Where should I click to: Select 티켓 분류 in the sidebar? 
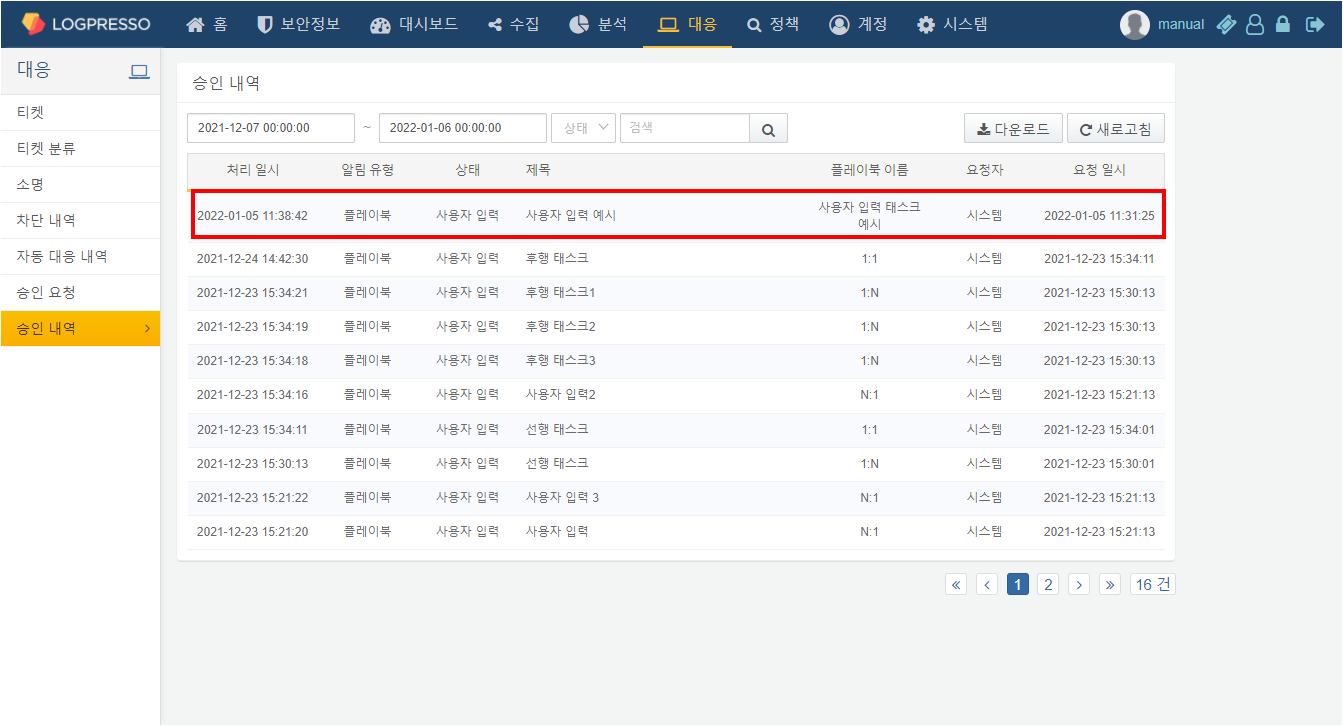(x=80, y=149)
